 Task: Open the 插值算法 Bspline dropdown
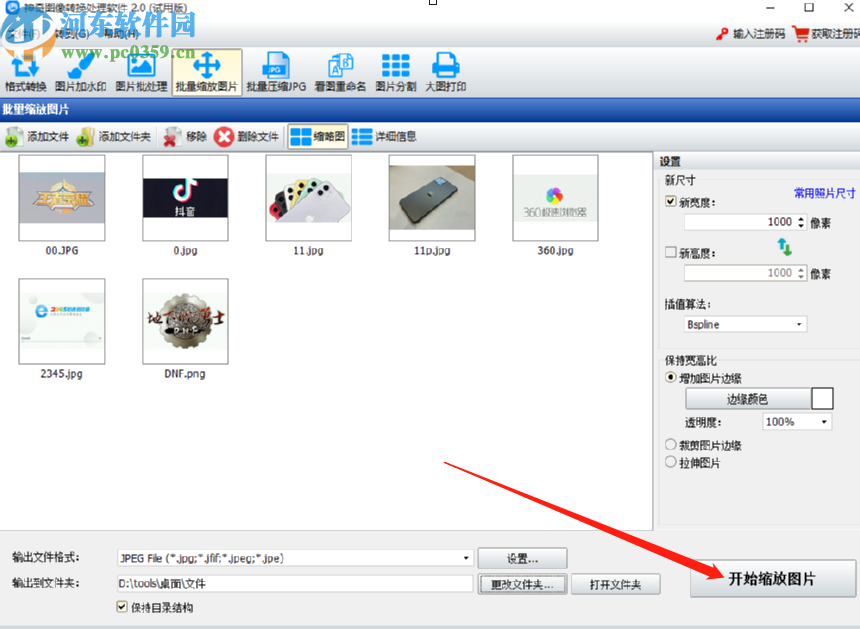(x=745, y=324)
